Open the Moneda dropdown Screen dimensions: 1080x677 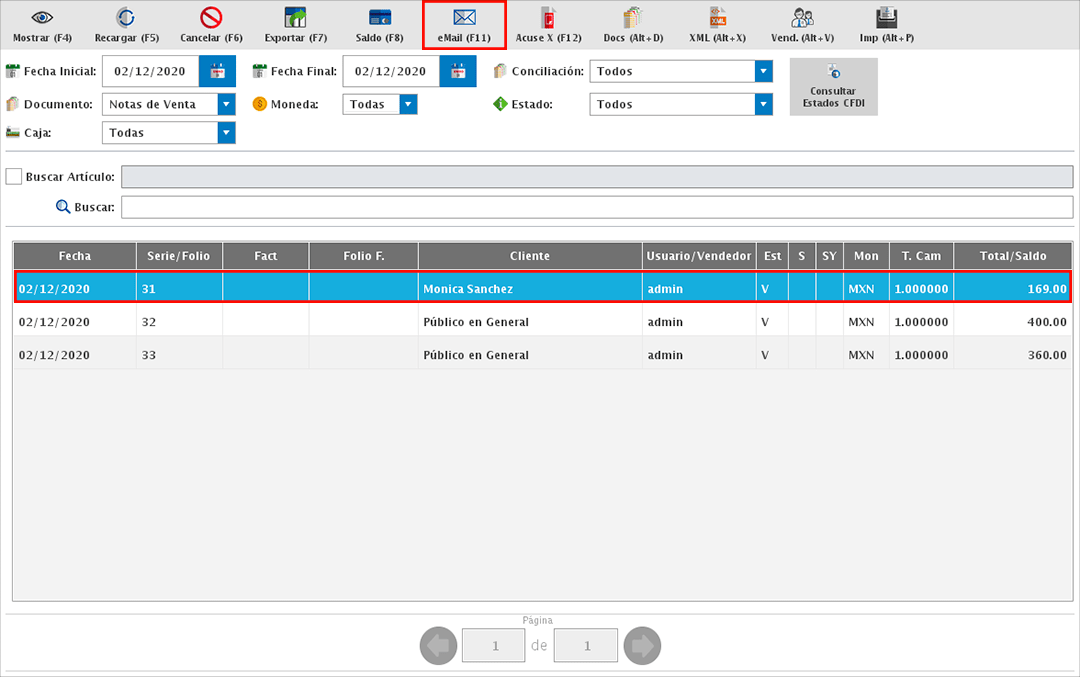coord(408,104)
